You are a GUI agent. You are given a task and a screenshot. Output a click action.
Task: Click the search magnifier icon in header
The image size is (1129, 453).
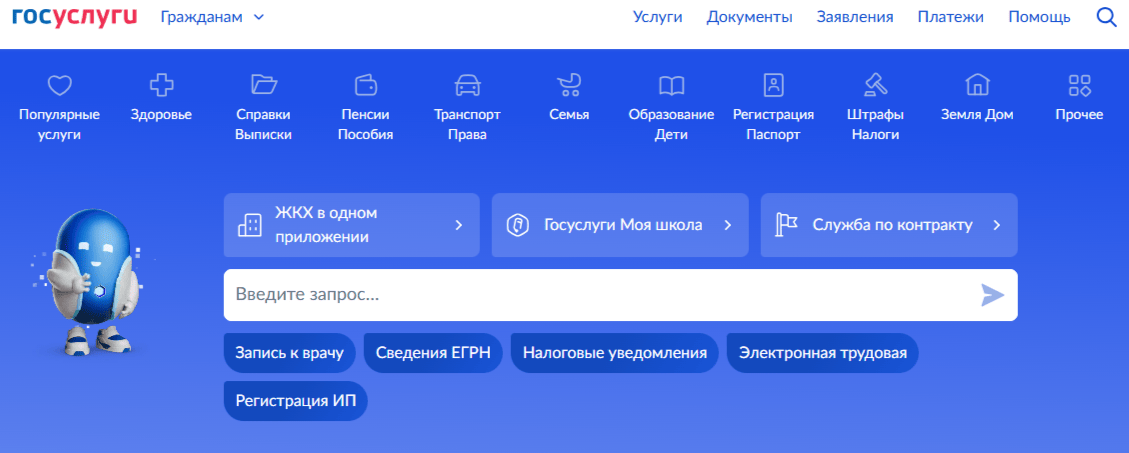(1106, 17)
